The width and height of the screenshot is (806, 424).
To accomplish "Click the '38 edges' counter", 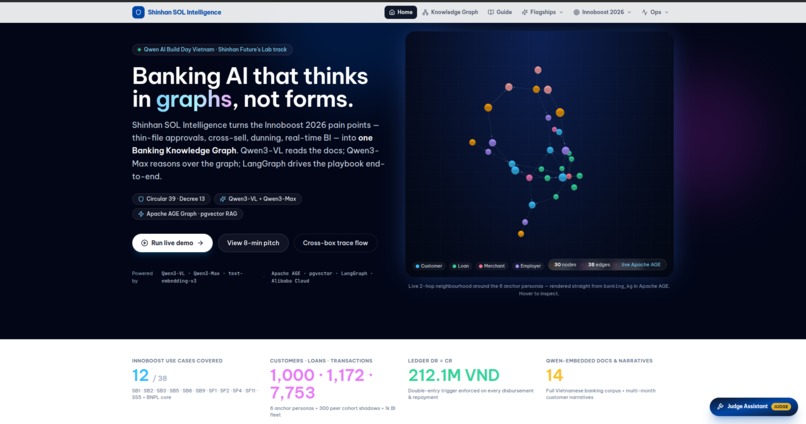I will 599,265.
